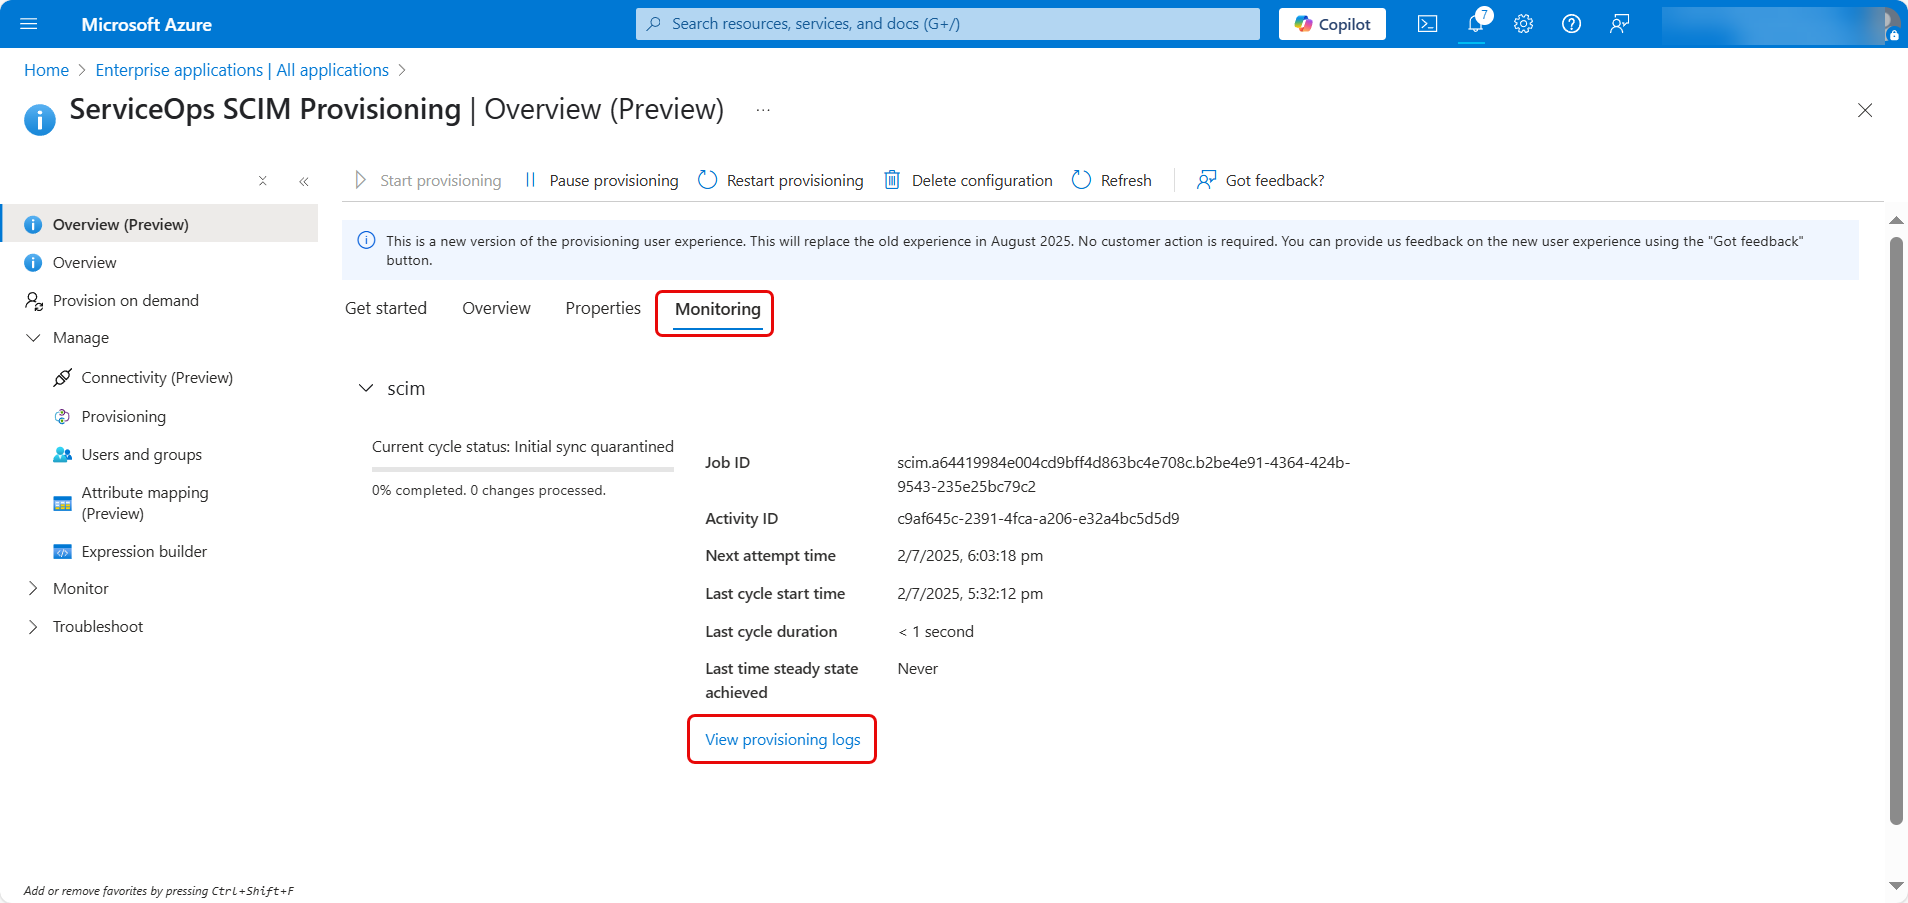Image resolution: width=1908 pixels, height=903 pixels.
Task: Click the search resources input field
Action: tap(948, 24)
